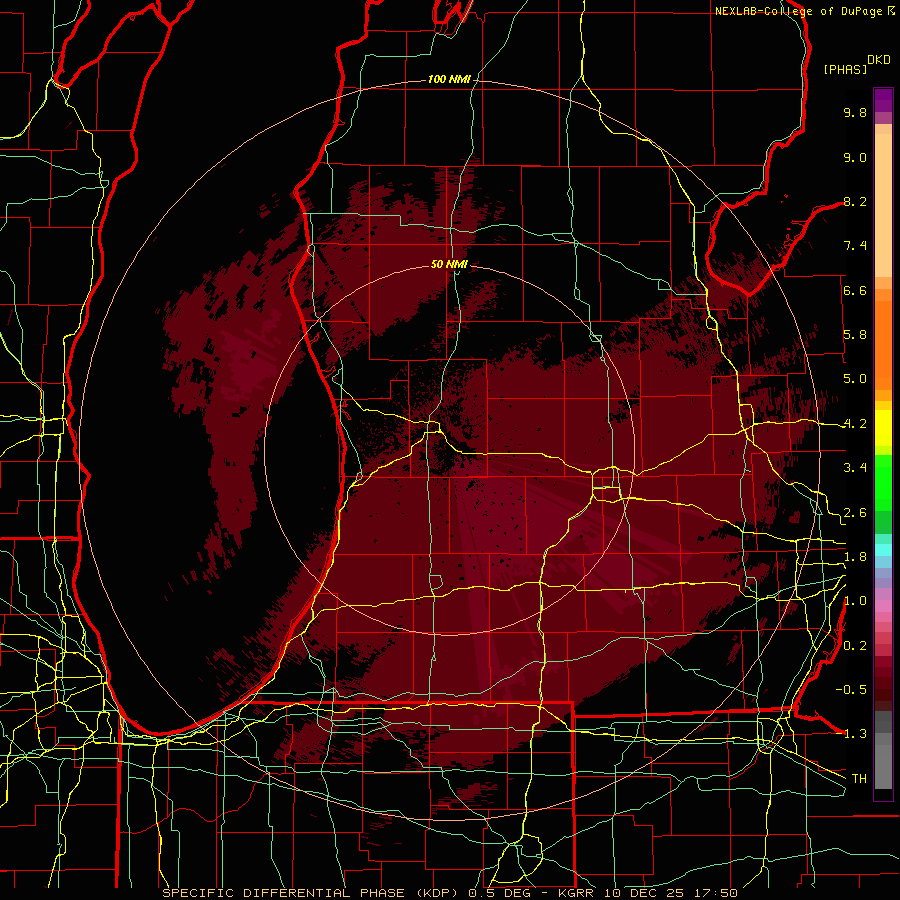
Task: Click the DKD label above the color scale
Action: click(x=879, y=60)
